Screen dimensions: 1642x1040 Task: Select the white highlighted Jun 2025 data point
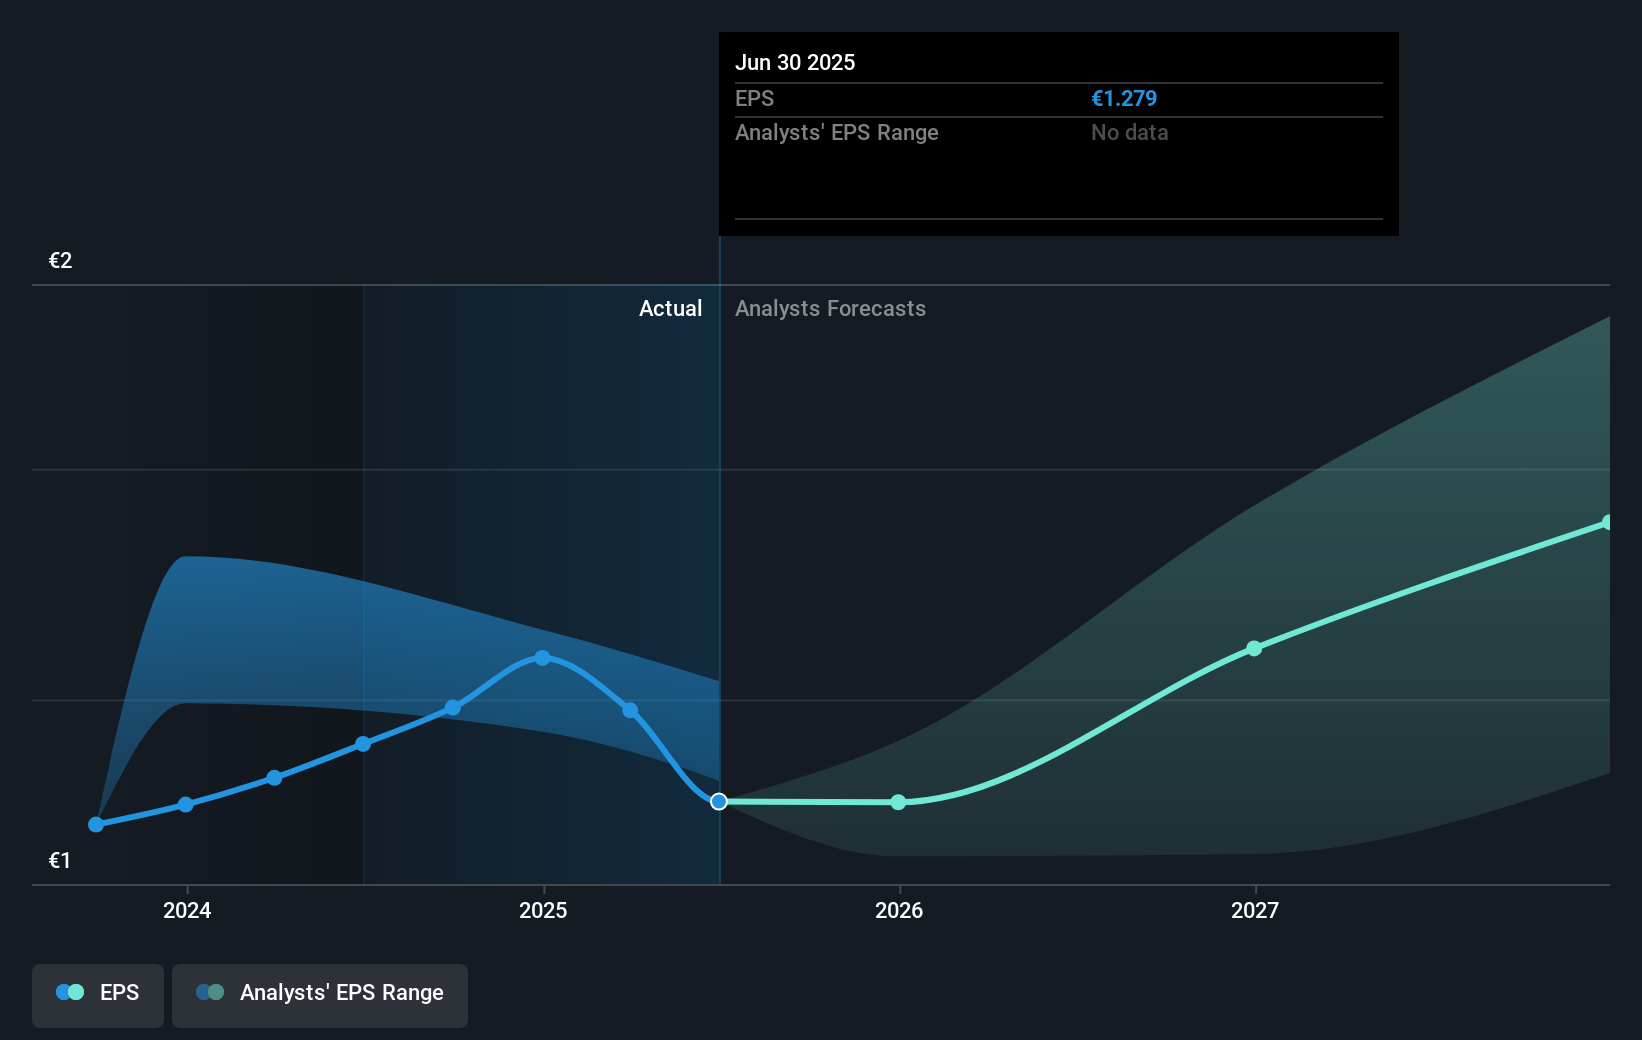[x=718, y=800]
